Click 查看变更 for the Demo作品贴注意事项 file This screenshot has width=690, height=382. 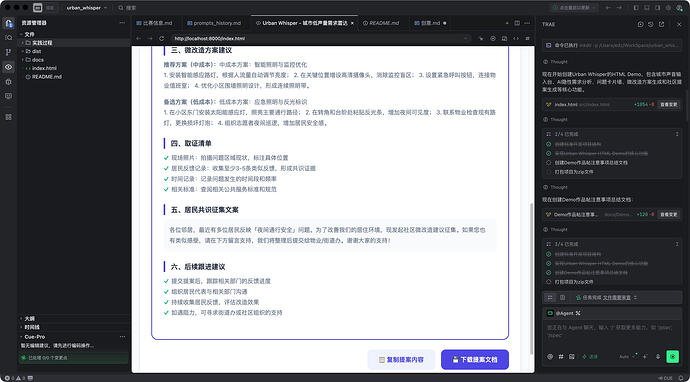pos(669,215)
